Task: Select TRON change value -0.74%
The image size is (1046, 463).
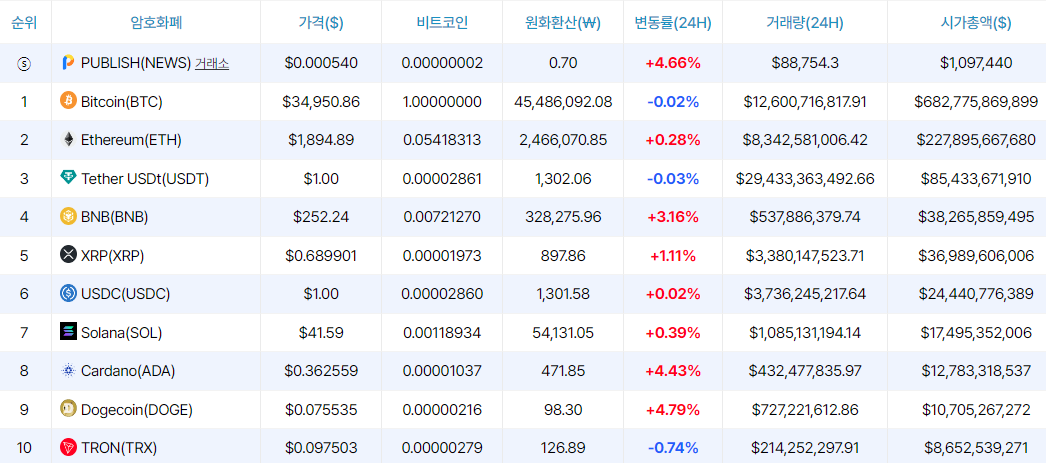Action: pyautogui.click(x=673, y=447)
